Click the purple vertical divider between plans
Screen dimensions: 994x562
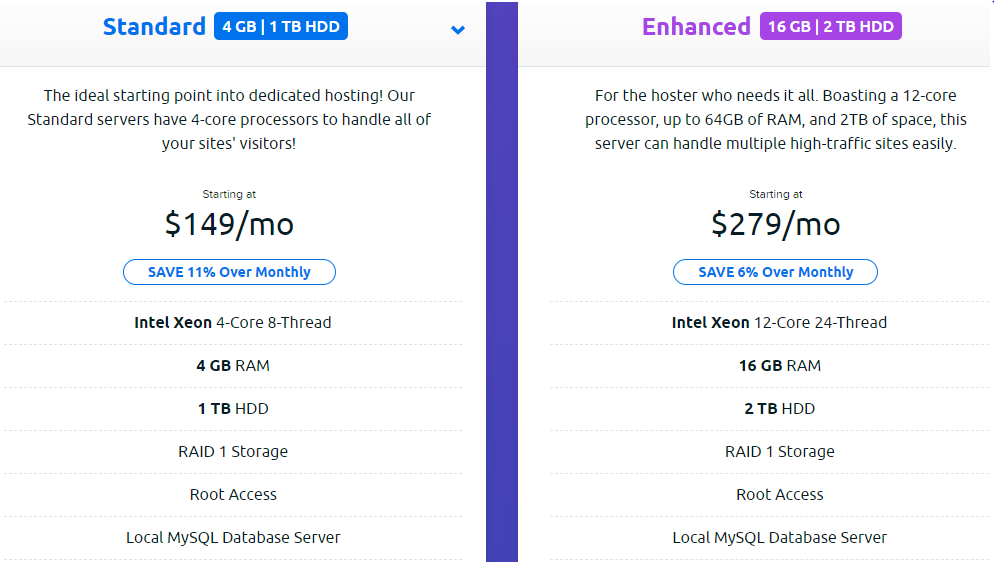[x=502, y=300]
